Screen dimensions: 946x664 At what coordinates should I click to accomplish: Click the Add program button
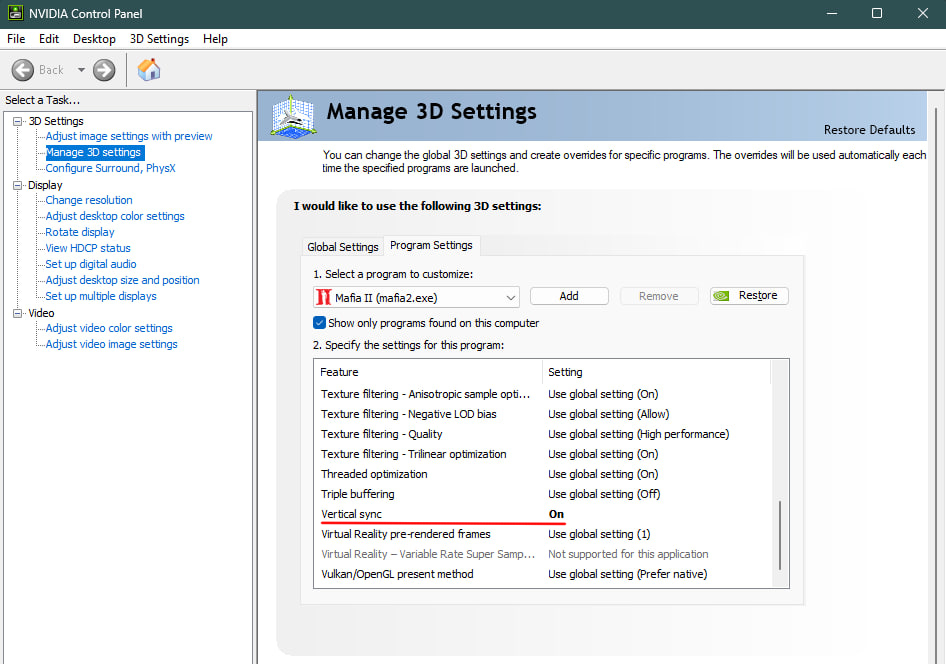[x=569, y=296]
